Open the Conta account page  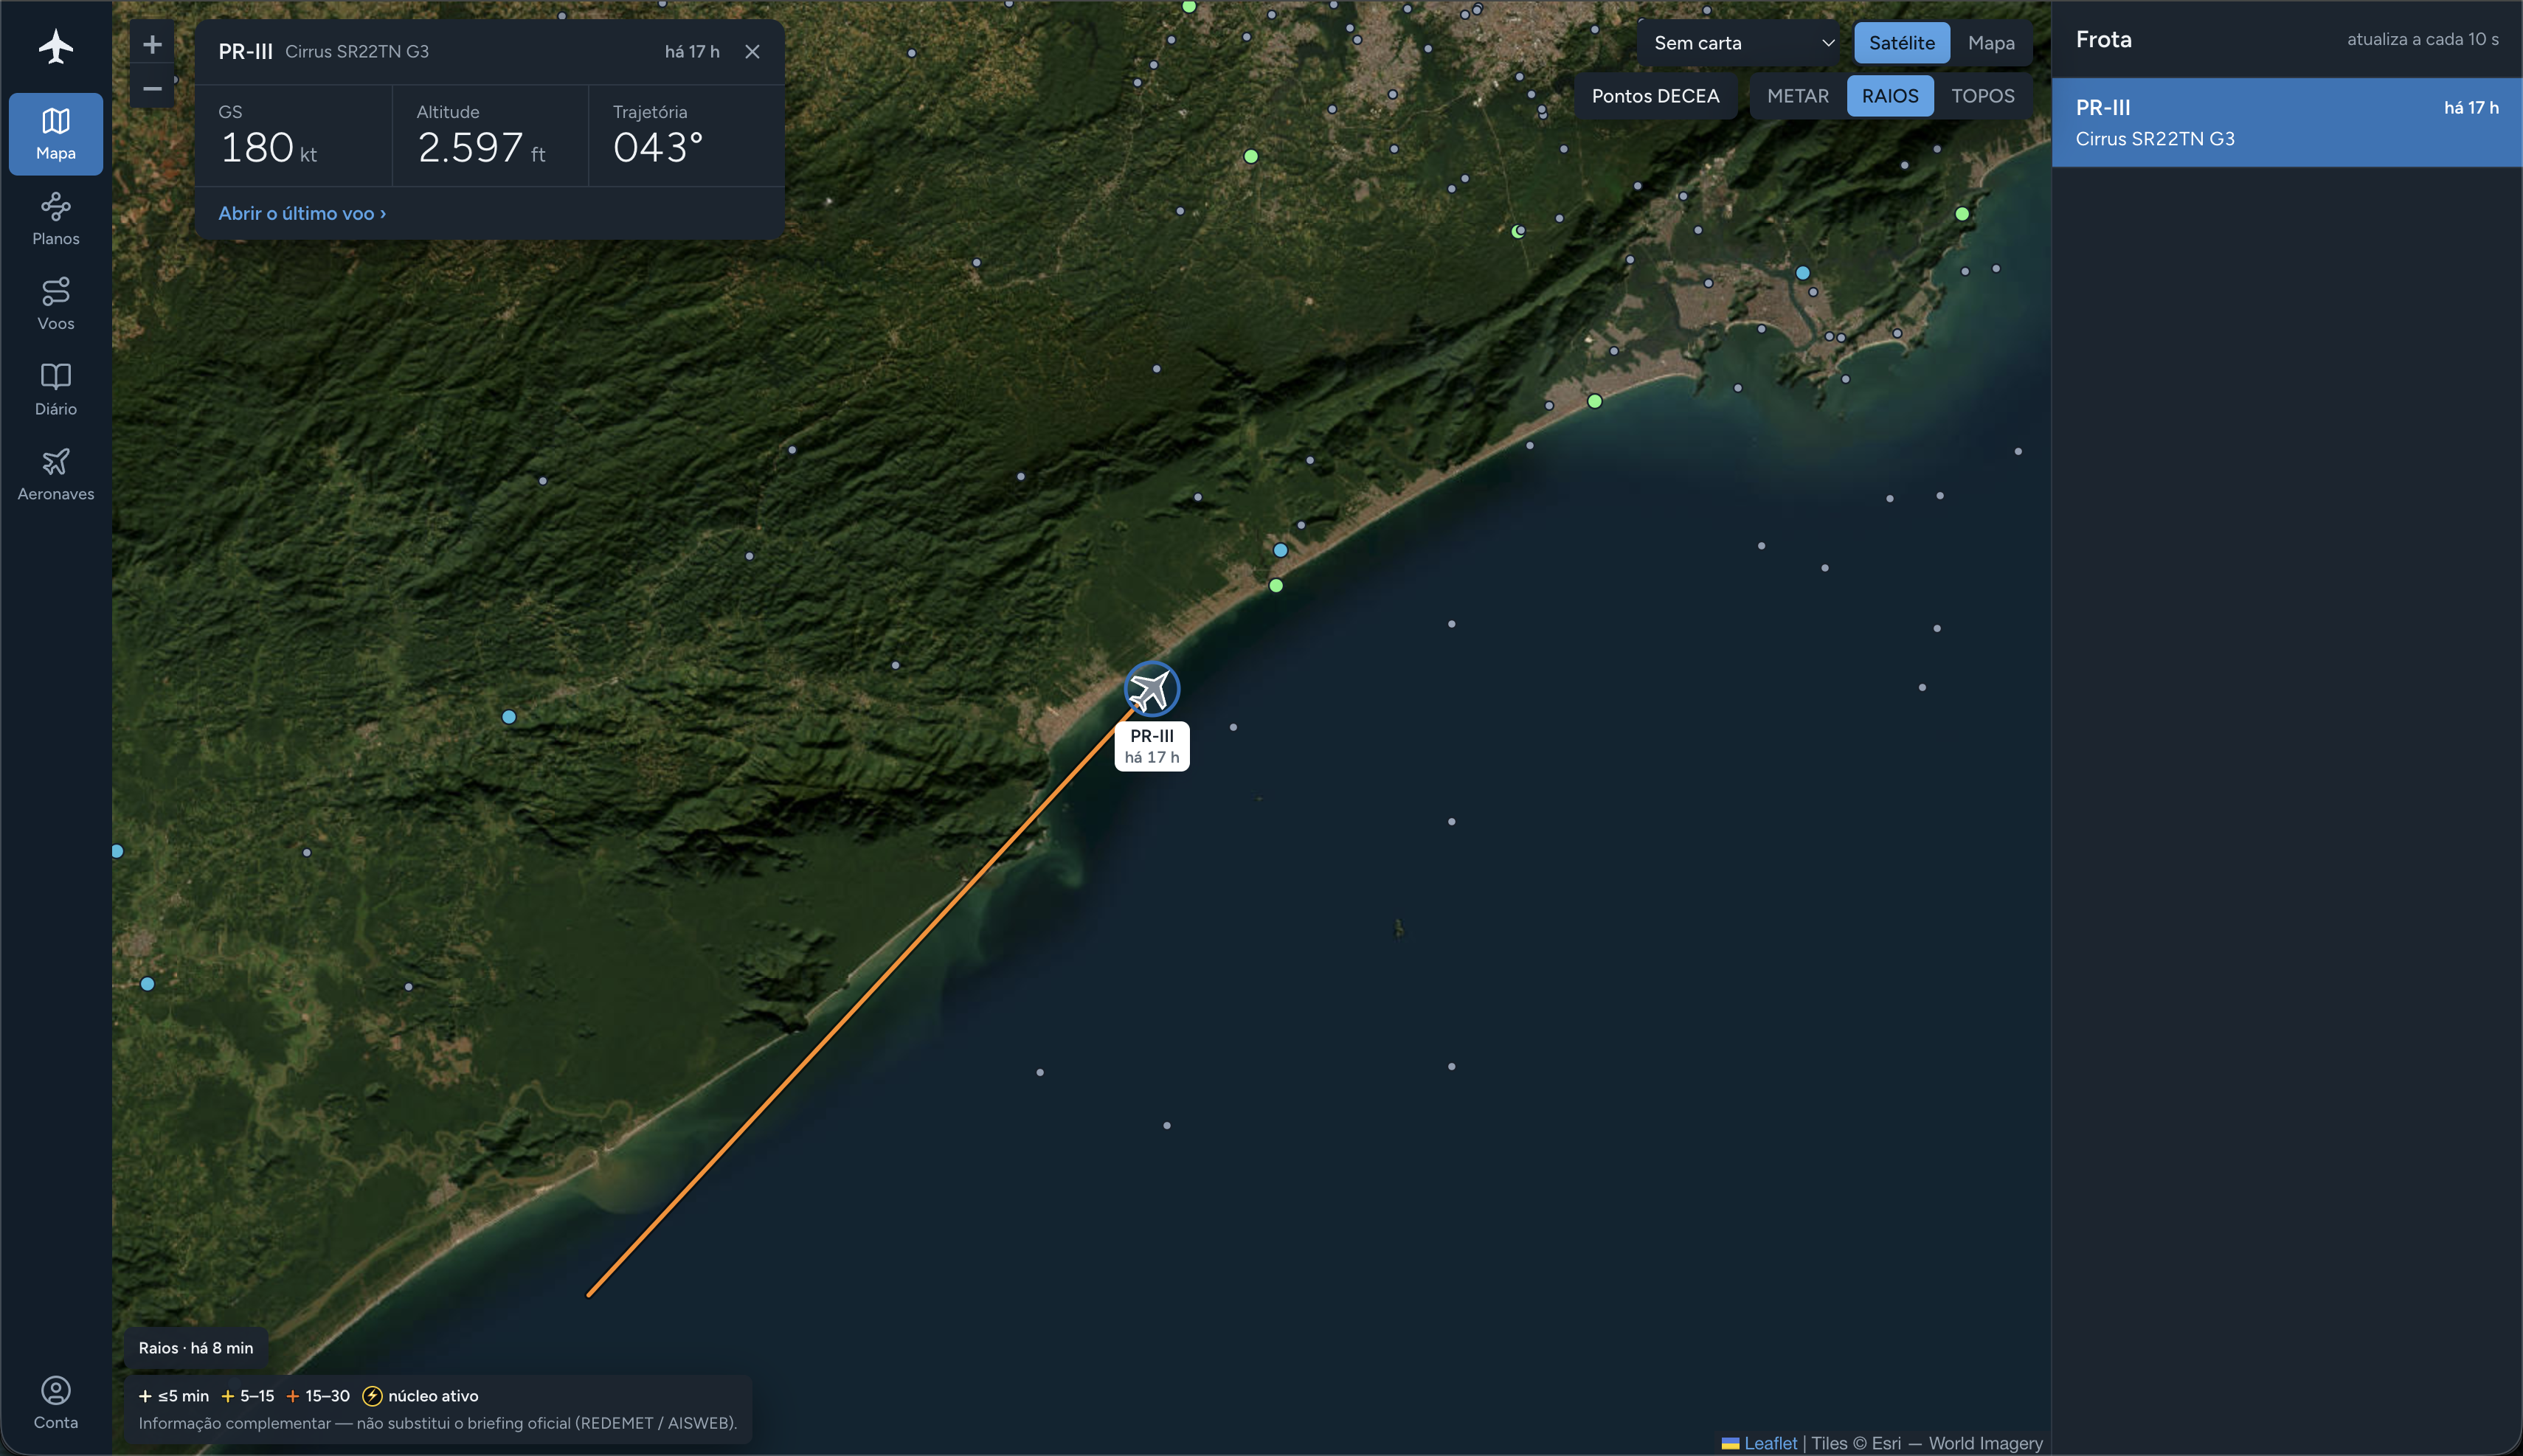coord(56,1403)
